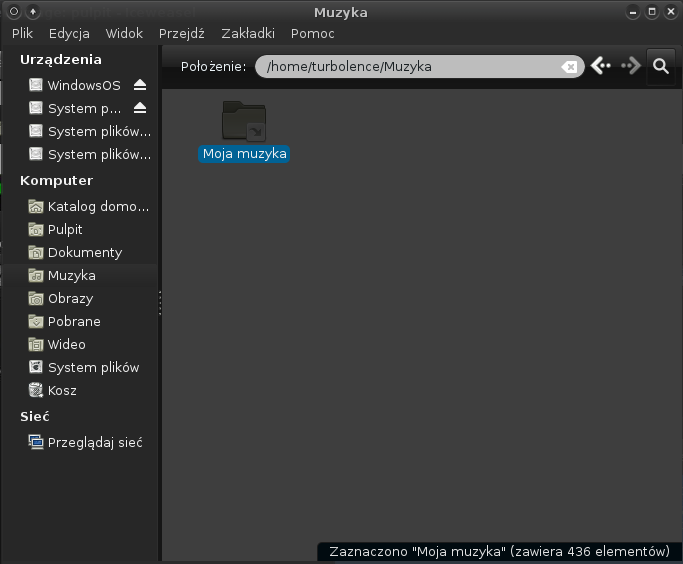Eject the WindowsOS drive

140,85
